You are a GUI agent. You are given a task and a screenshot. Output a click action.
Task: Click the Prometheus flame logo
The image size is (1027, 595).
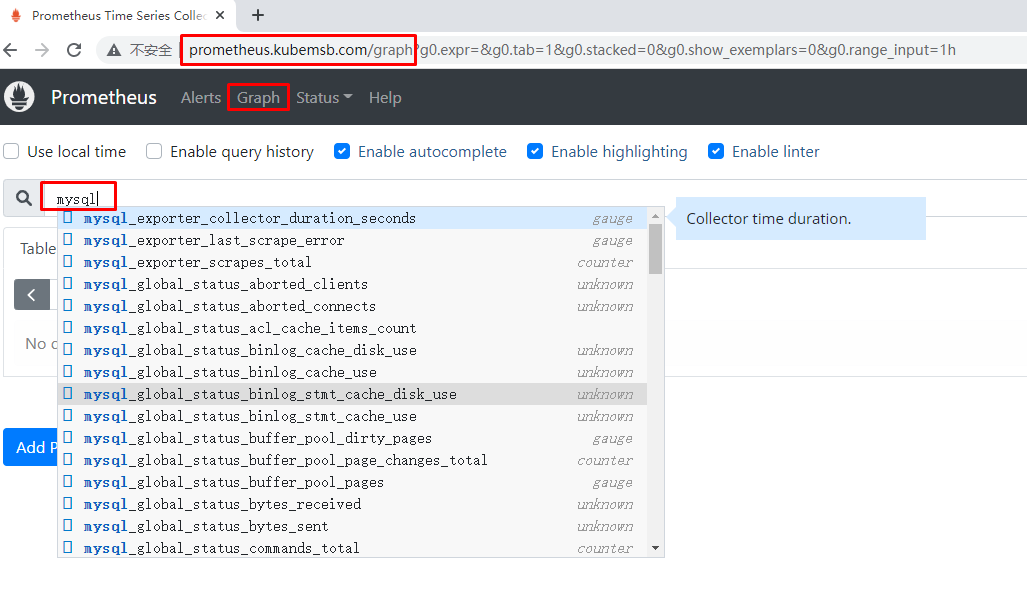19,97
